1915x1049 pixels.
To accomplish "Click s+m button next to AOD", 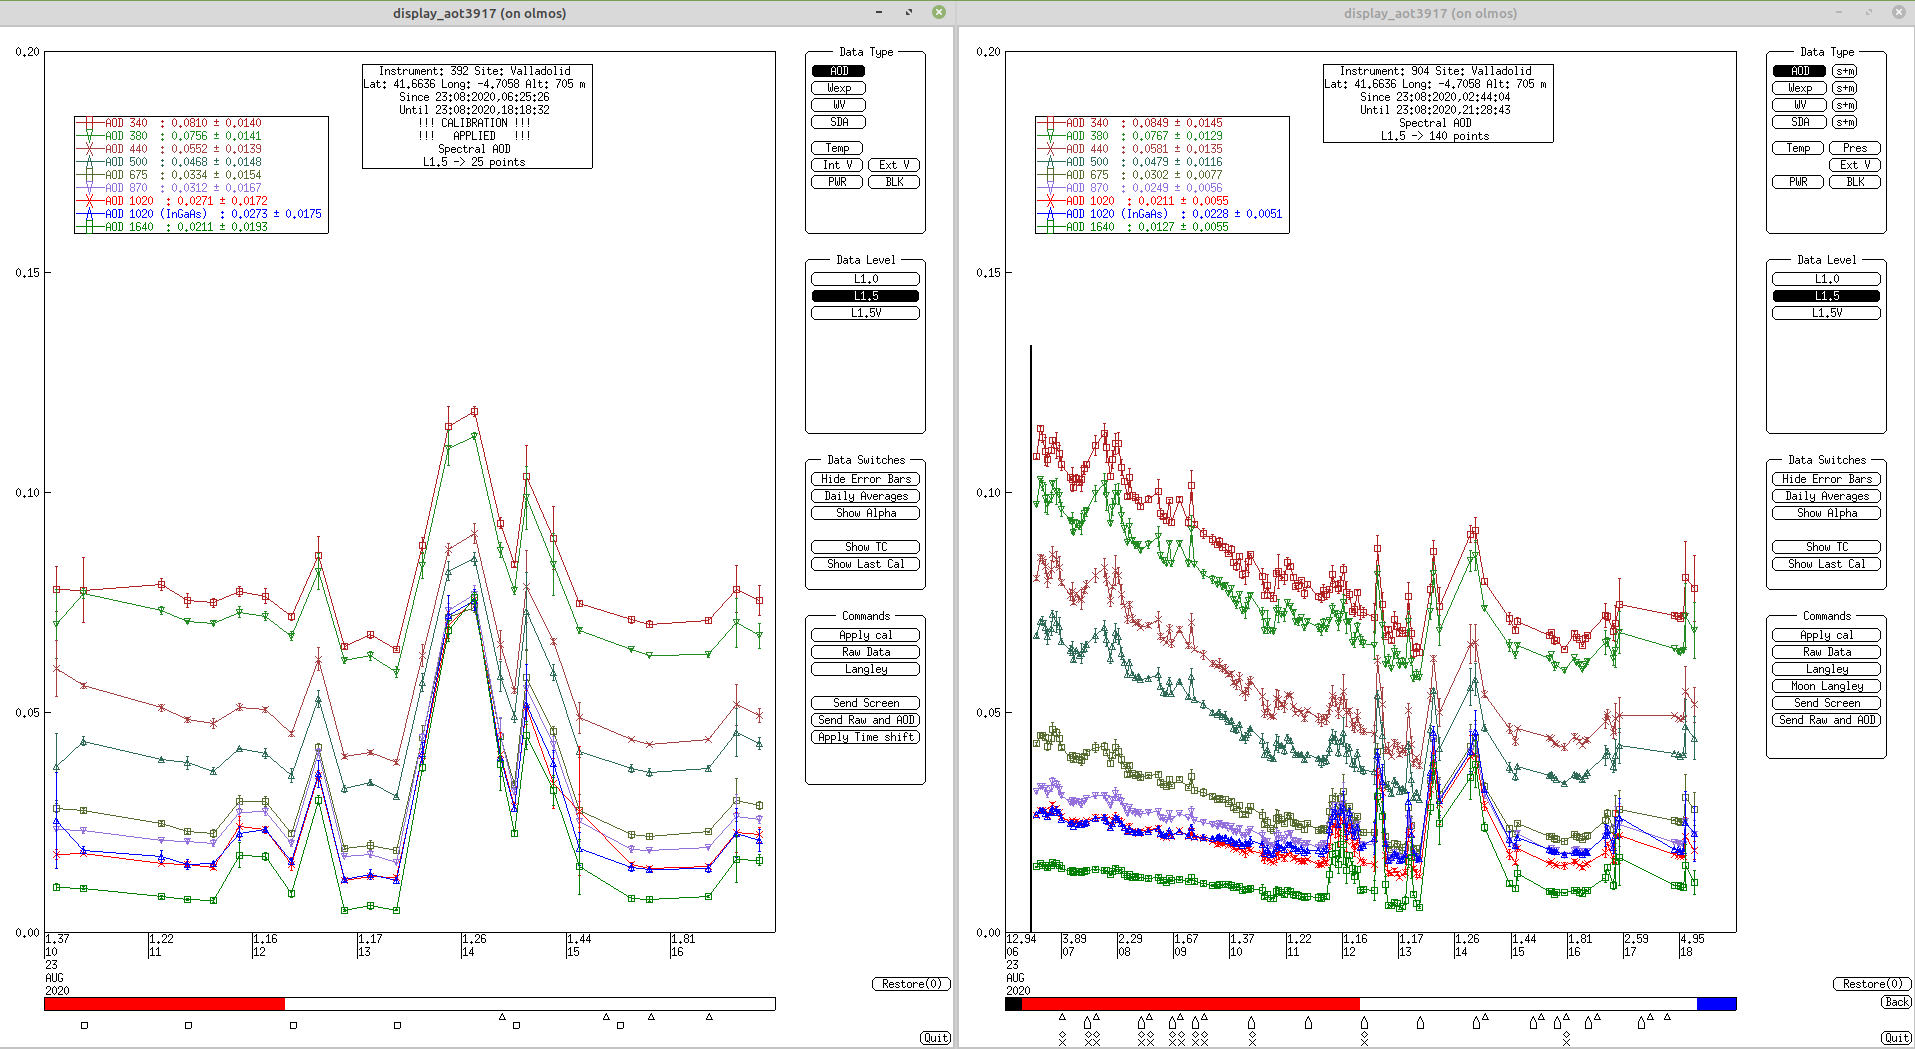I will (x=1845, y=71).
